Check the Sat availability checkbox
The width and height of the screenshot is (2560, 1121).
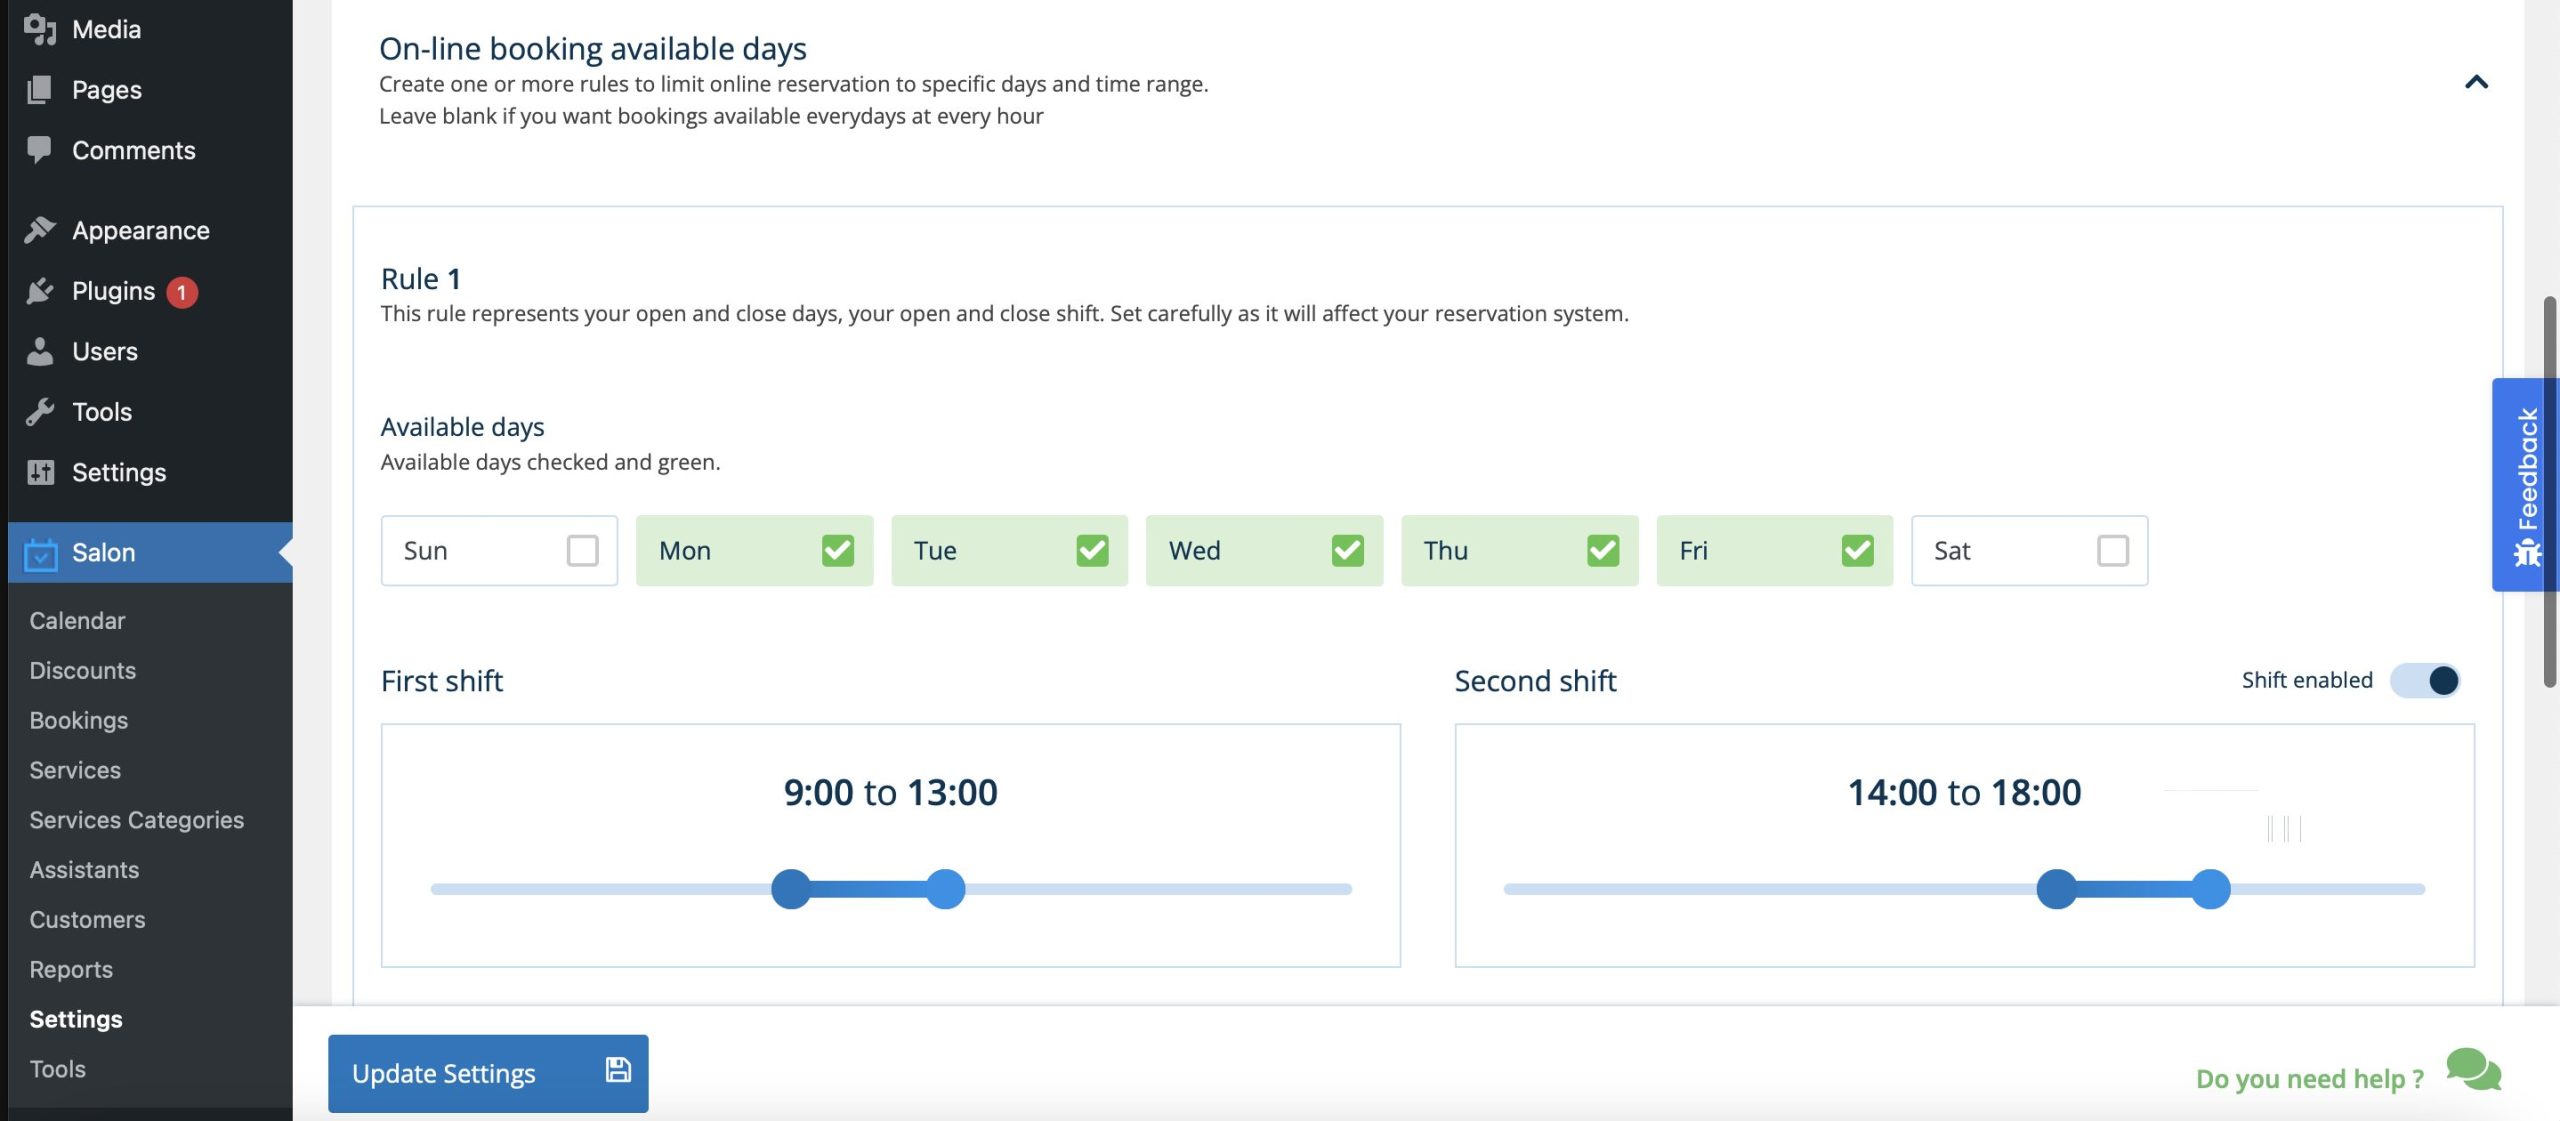2112,550
